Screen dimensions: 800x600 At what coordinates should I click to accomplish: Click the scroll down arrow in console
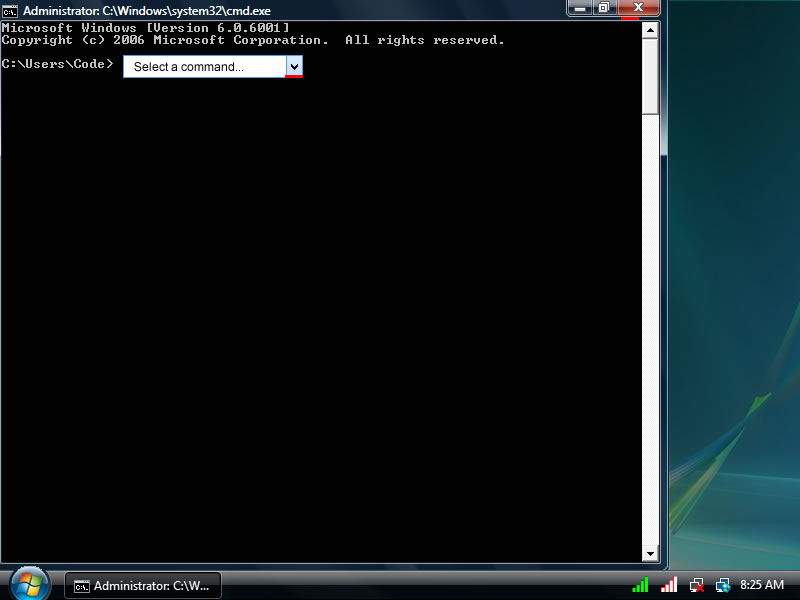650,553
